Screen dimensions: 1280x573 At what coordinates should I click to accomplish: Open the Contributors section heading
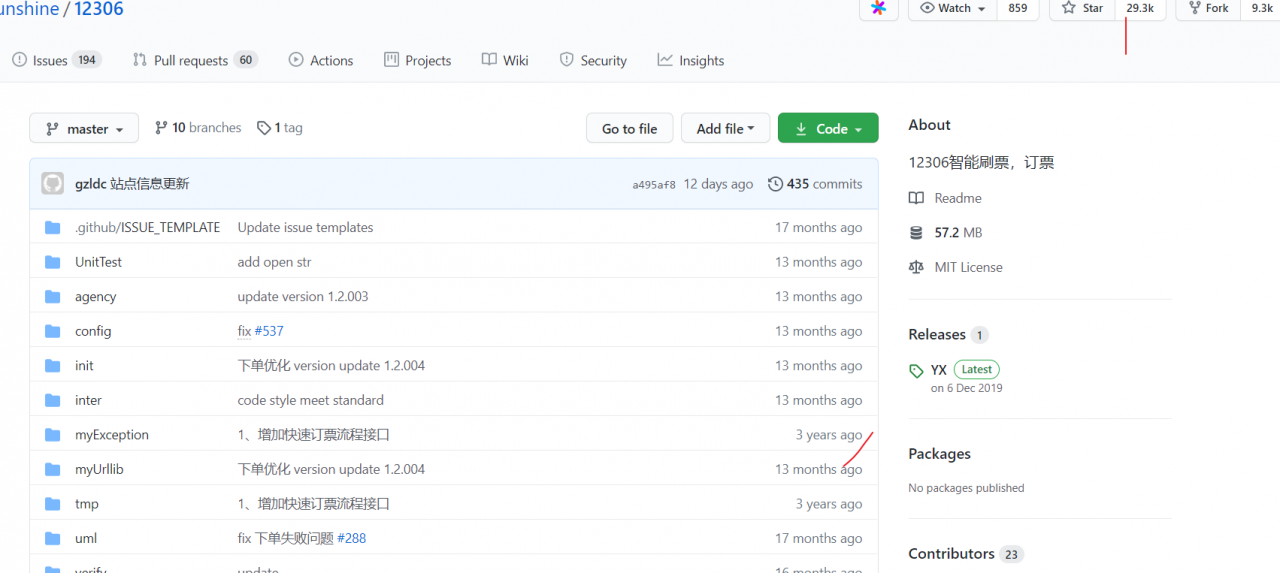click(951, 553)
